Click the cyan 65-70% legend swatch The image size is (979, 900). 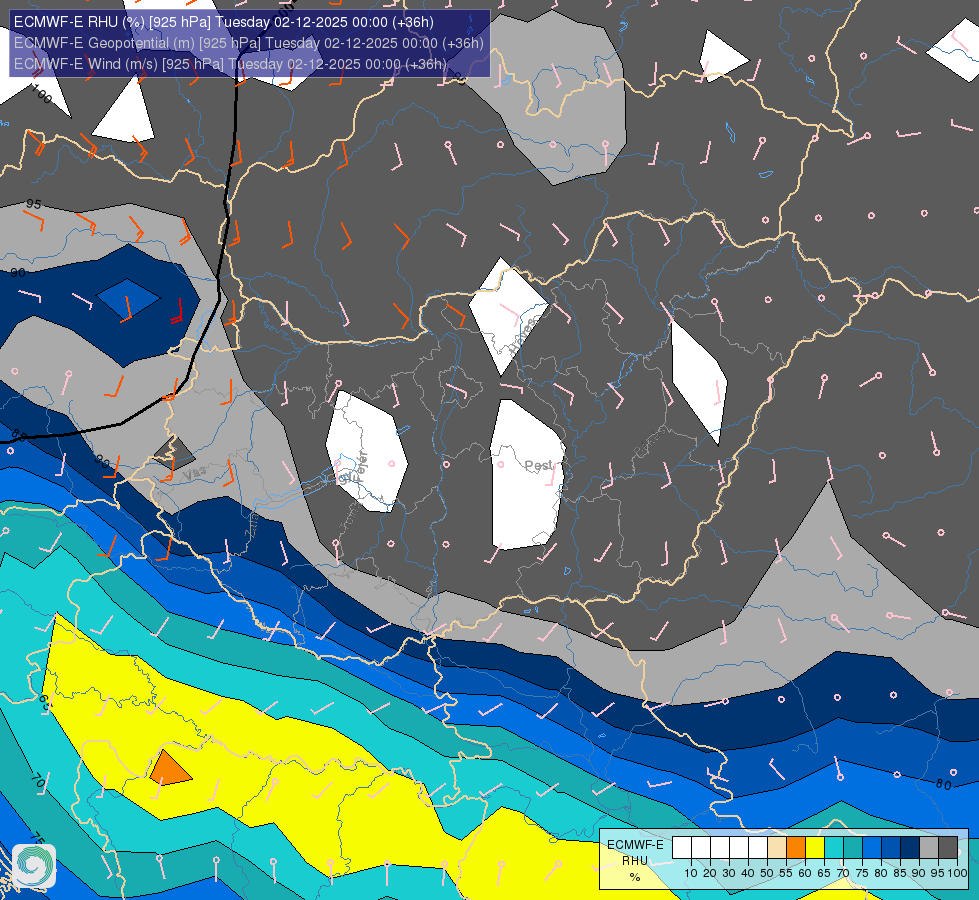point(834,848)
